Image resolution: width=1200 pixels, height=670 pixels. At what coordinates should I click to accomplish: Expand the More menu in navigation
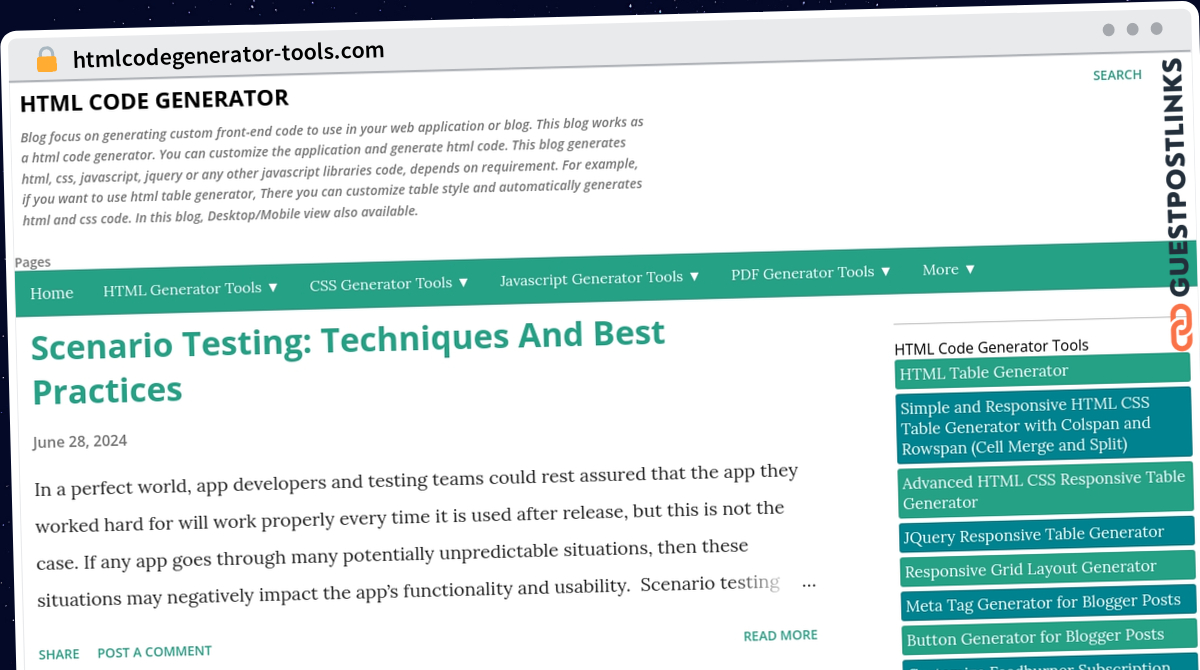pyautogui.click(x=948, y=270)
